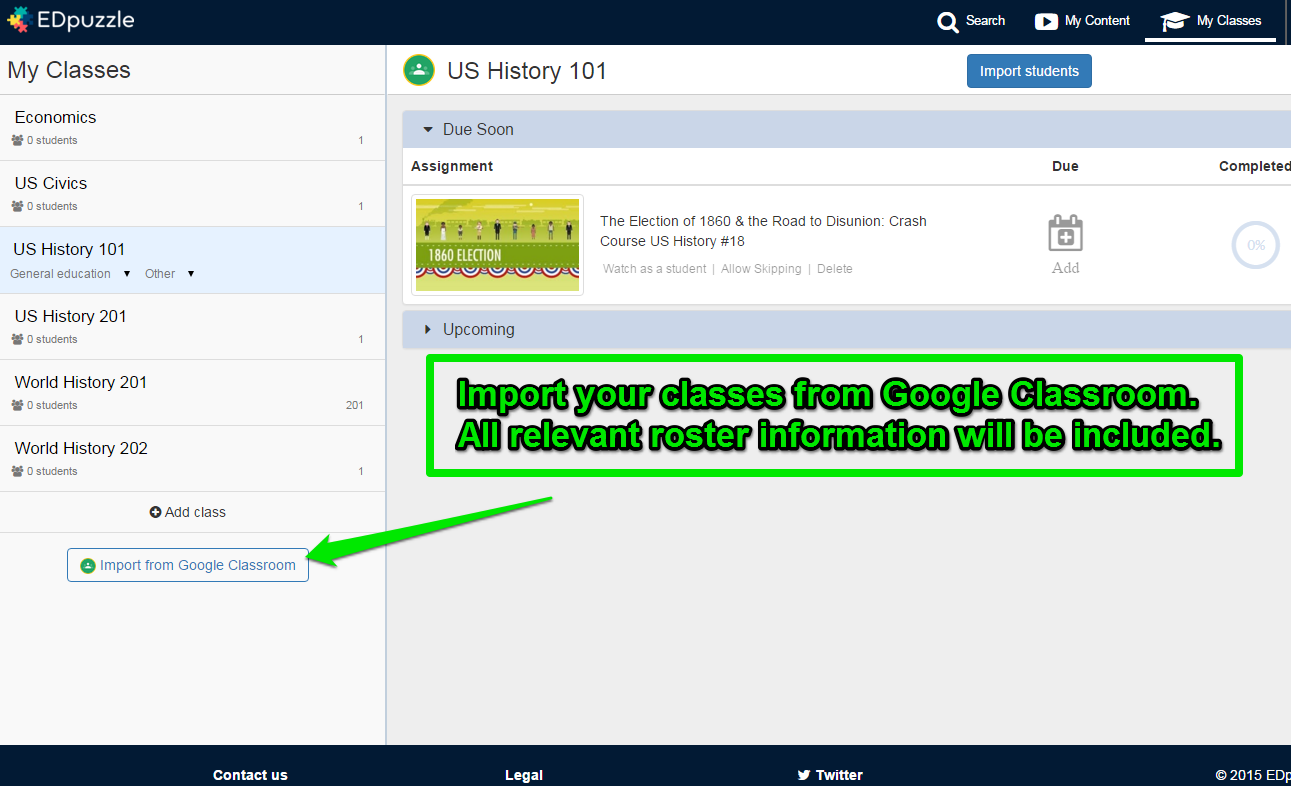Screen dimensions: 1291x786
Task: Open My Content video icon
Action: pos(1046,21)
